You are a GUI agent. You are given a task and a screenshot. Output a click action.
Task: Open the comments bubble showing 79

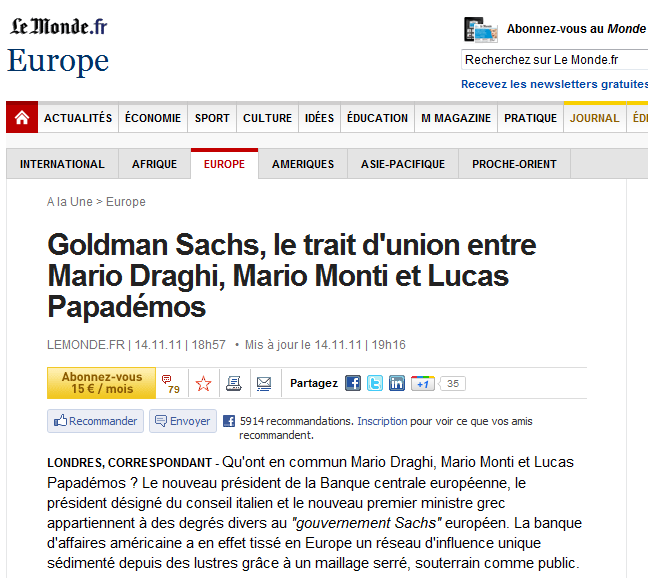170,383
